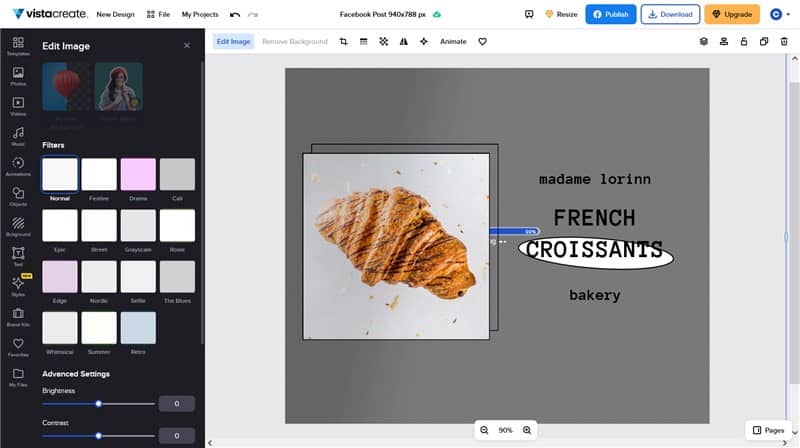Toggle the lock element icon
This screenshot has width=800, height=448.
click(x=744, y=41)
